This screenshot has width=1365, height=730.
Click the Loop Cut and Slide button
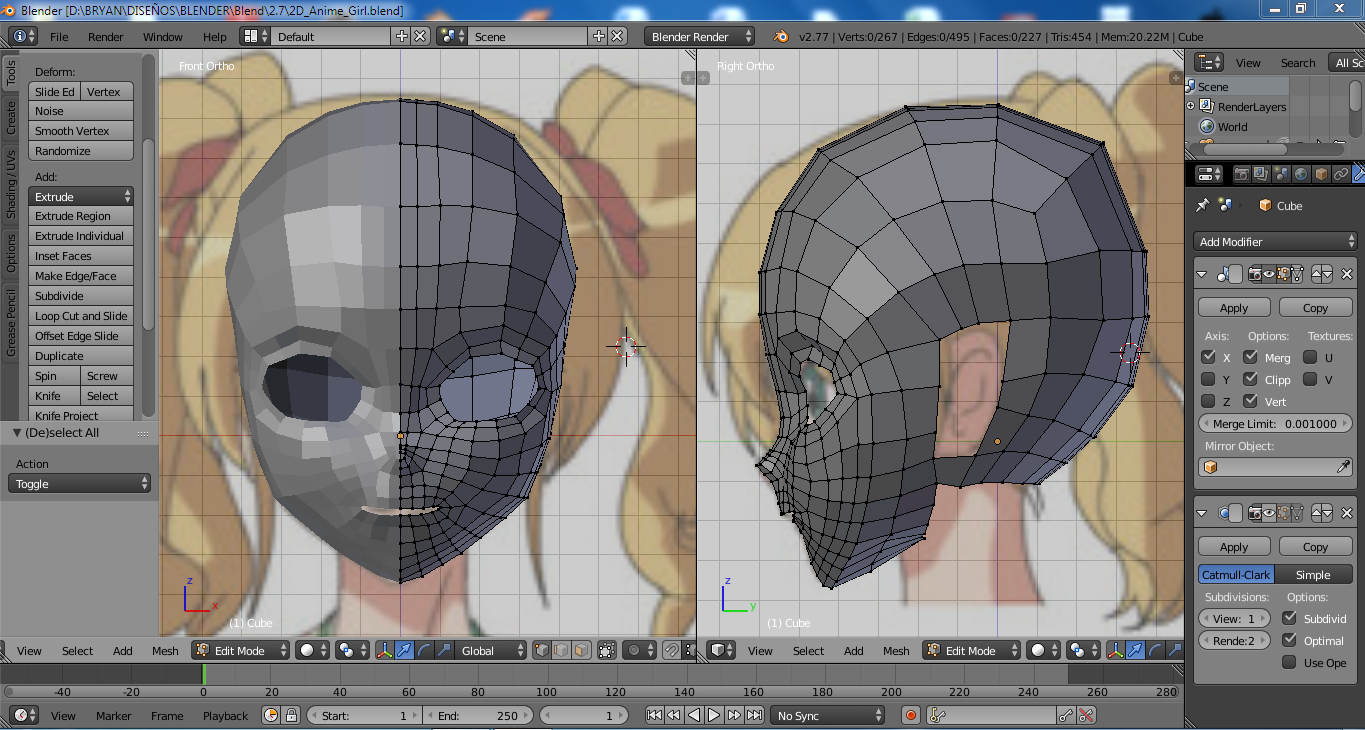(81, 316)
